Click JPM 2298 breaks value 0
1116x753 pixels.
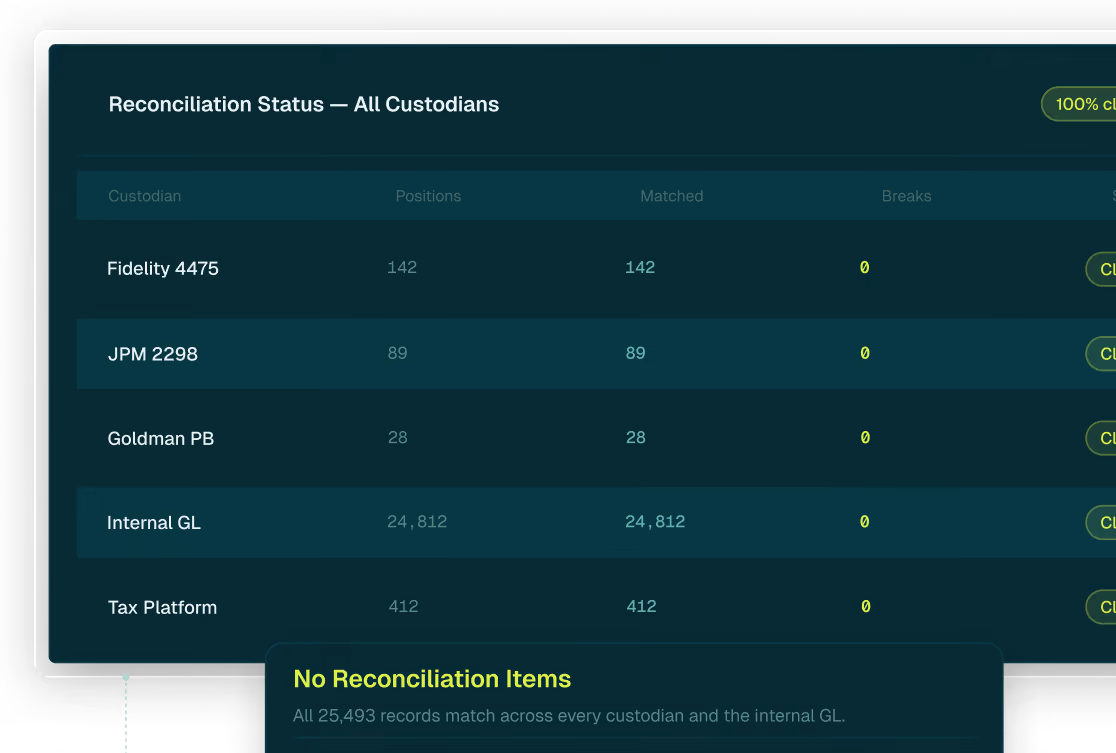pyautogui.click(x=865, y=353)
